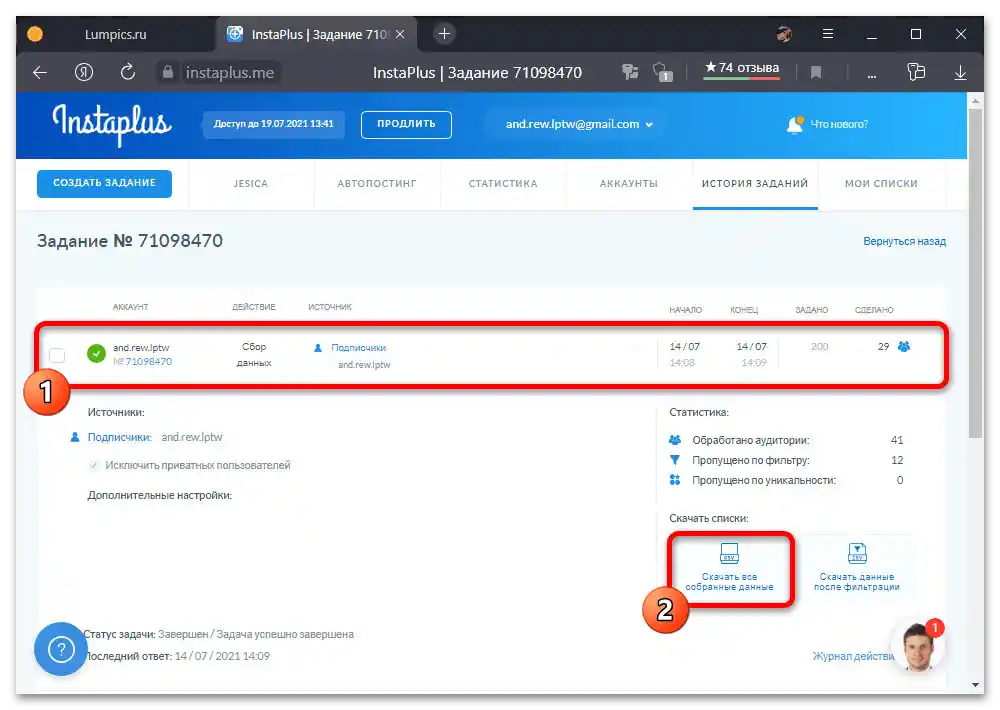1000x710 pixels.
Task: Reload the page via the refresh icon
Action: pos(127,72)
